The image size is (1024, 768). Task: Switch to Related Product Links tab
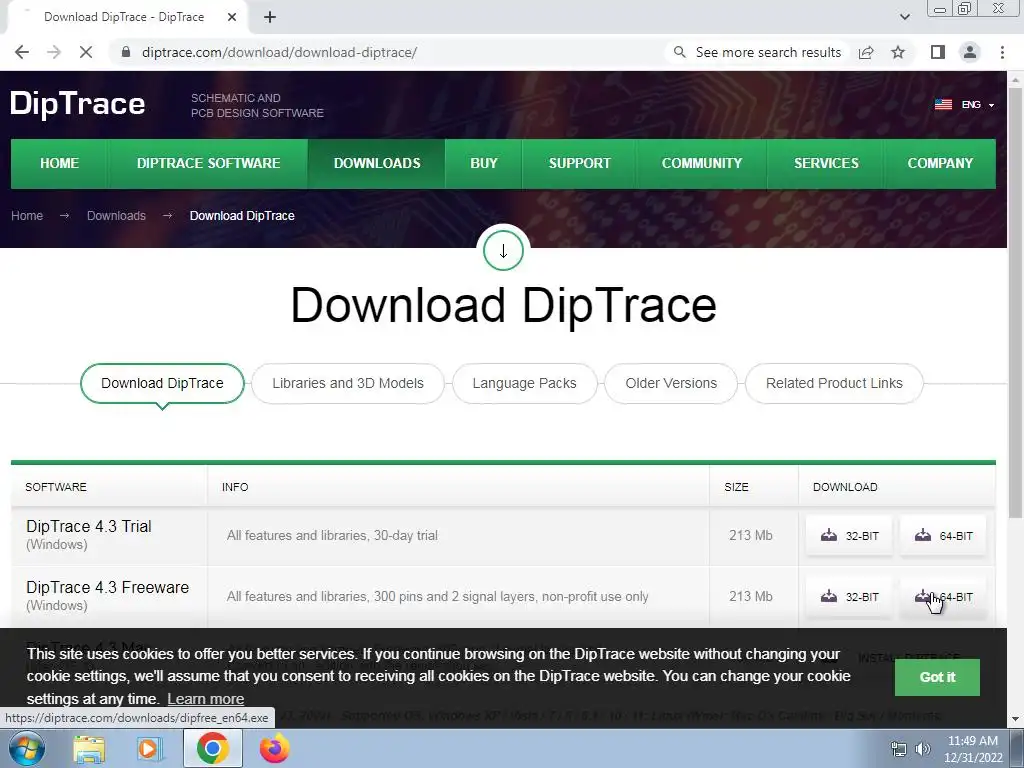pos(834,383)
